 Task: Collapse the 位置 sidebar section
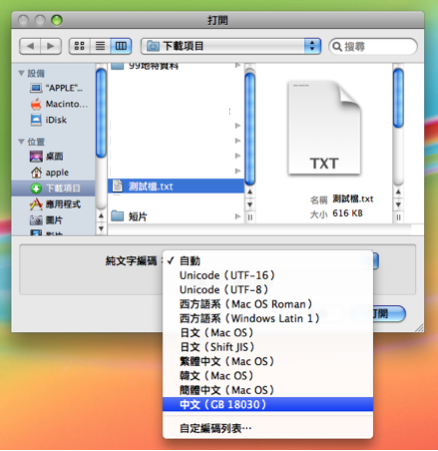(x=22, y=142)
